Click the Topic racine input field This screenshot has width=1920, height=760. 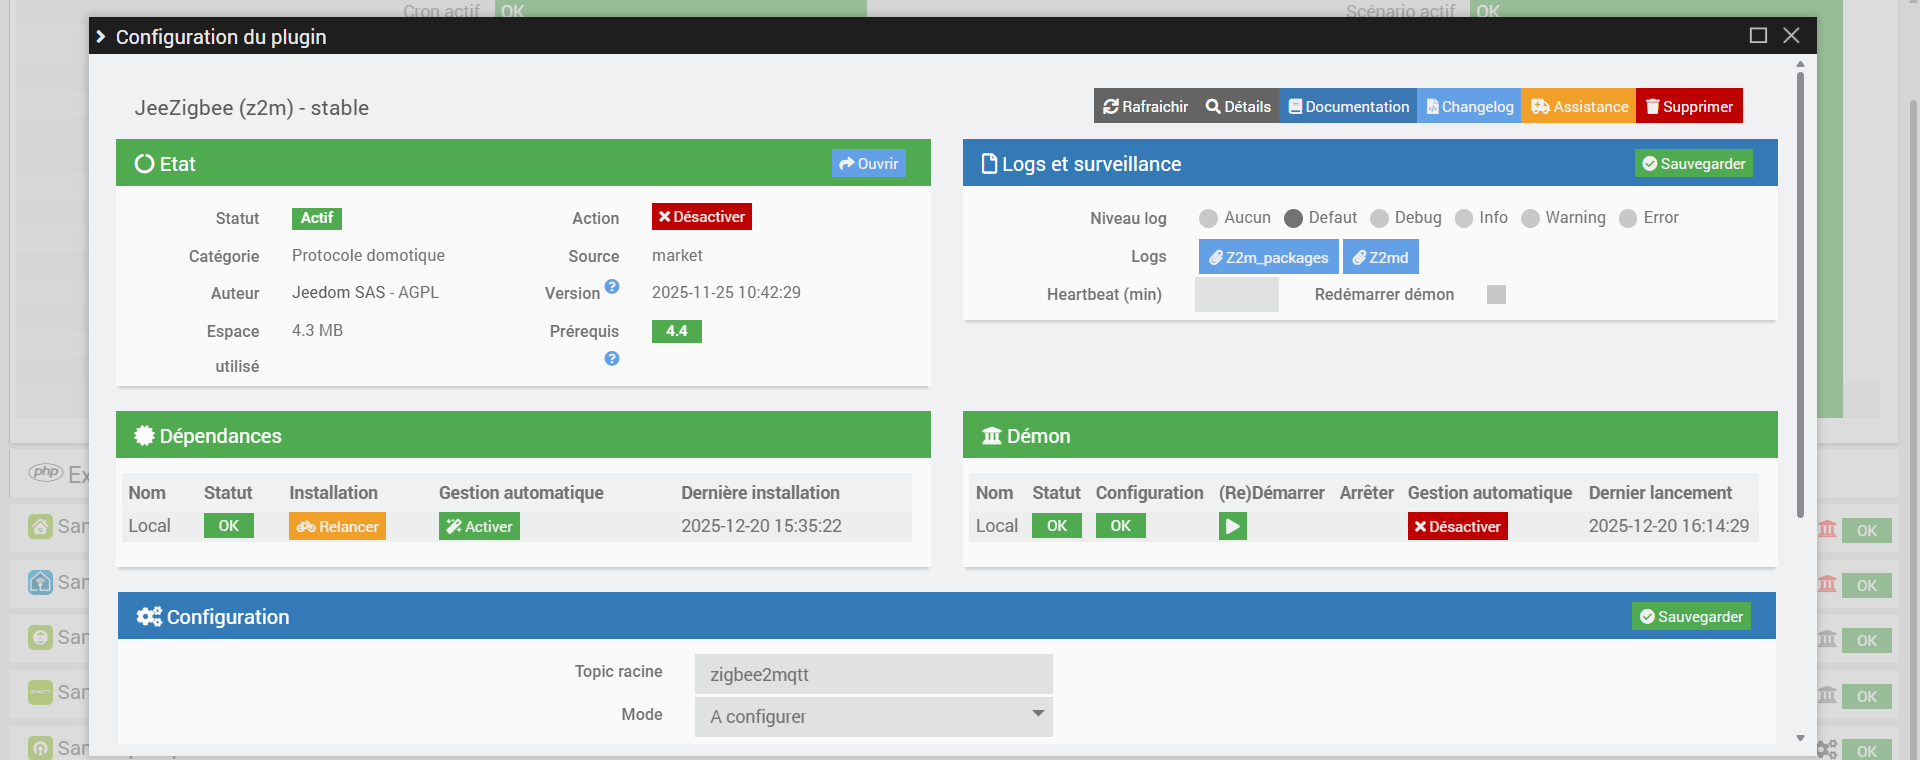(x=873, y=674)
